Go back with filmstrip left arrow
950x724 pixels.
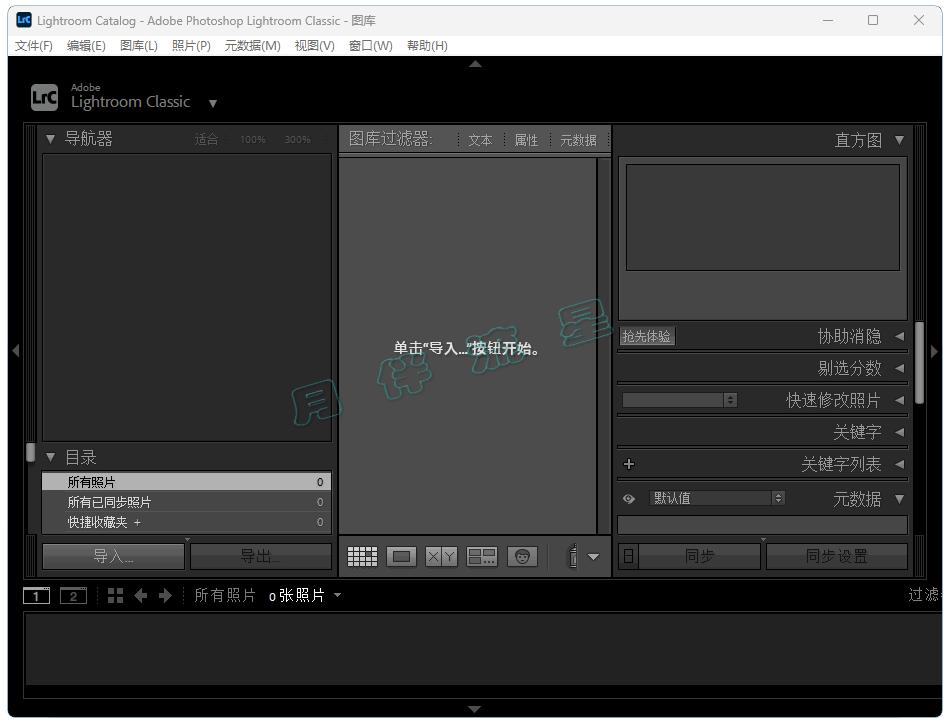[x=140, y=596]
